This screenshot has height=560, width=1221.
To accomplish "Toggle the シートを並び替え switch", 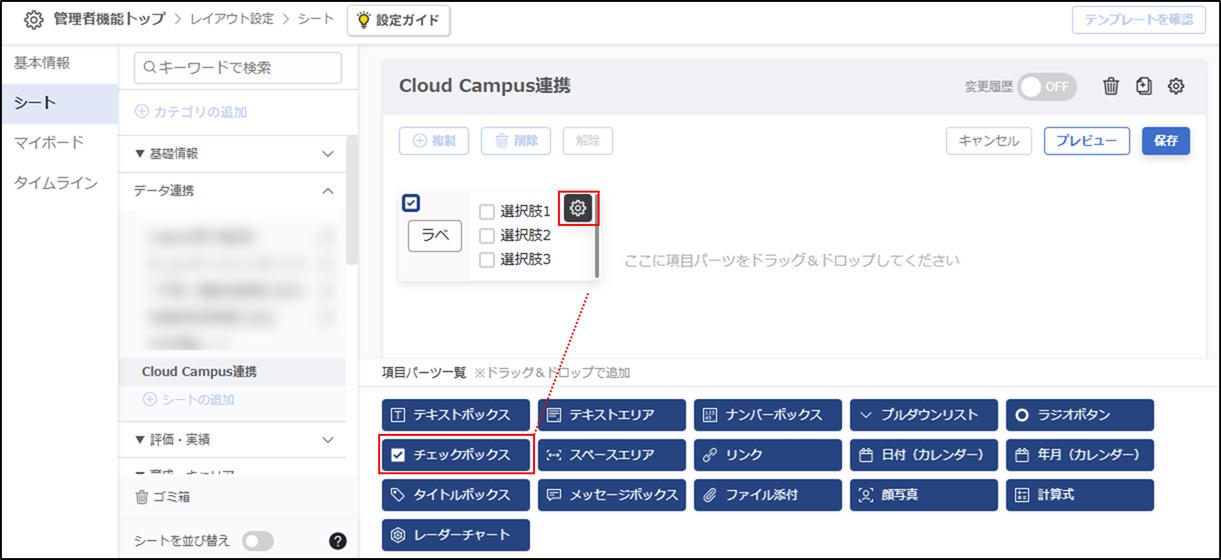I will [x=257, y=541].
